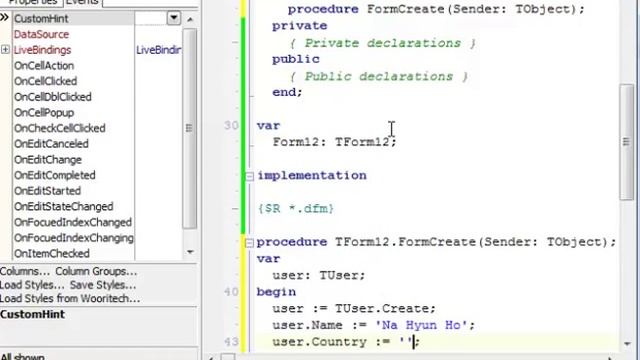Click the 'private' keyword in the class
640x360 pixels.
pyautogui.click(x=300, y=26)
